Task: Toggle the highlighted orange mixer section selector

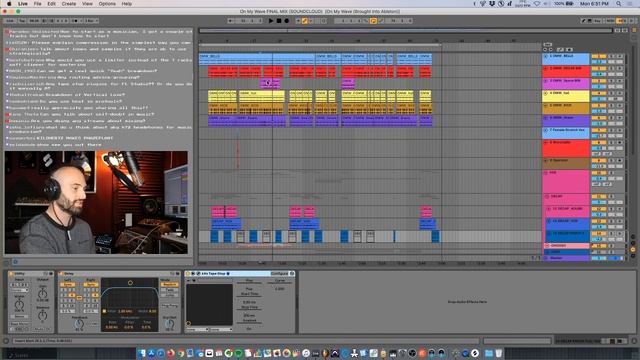Action: point(633,249)
